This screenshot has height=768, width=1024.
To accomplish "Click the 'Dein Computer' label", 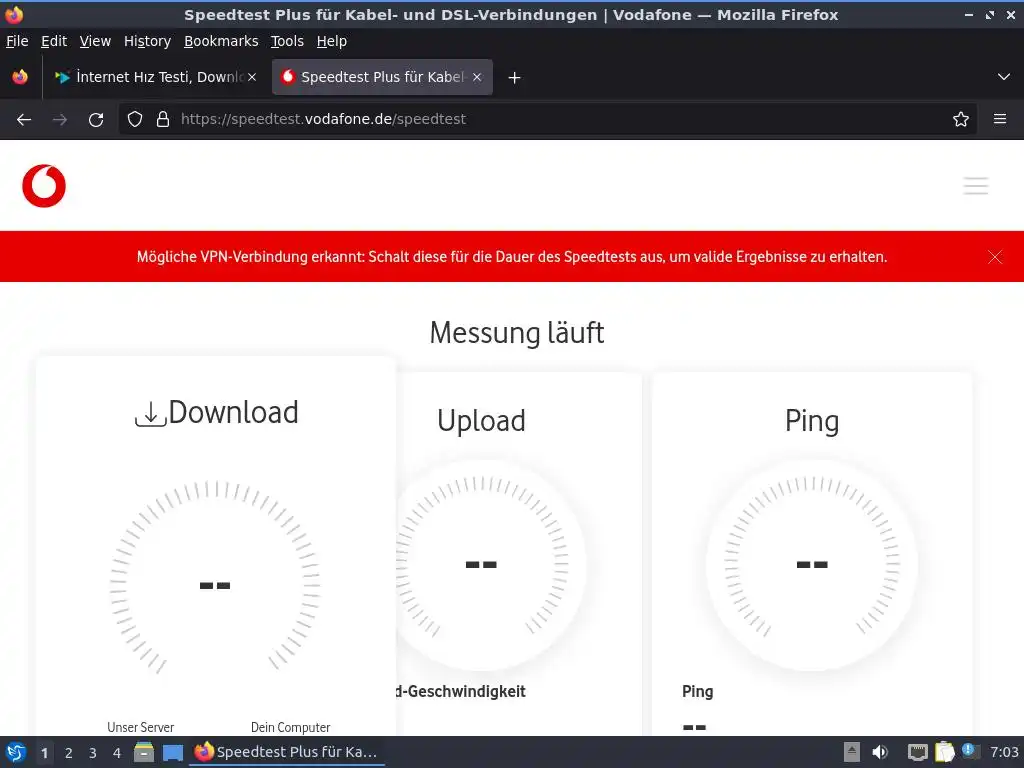I will pos(291,727).
